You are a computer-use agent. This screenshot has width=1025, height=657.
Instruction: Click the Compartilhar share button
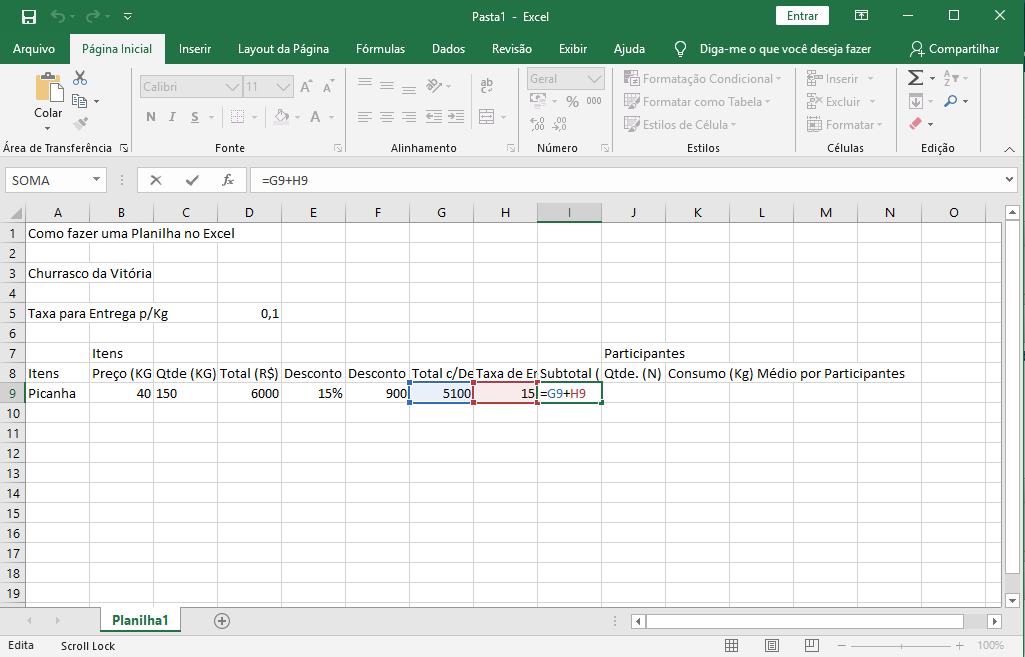pyautogui.click(x=954, y=49)
